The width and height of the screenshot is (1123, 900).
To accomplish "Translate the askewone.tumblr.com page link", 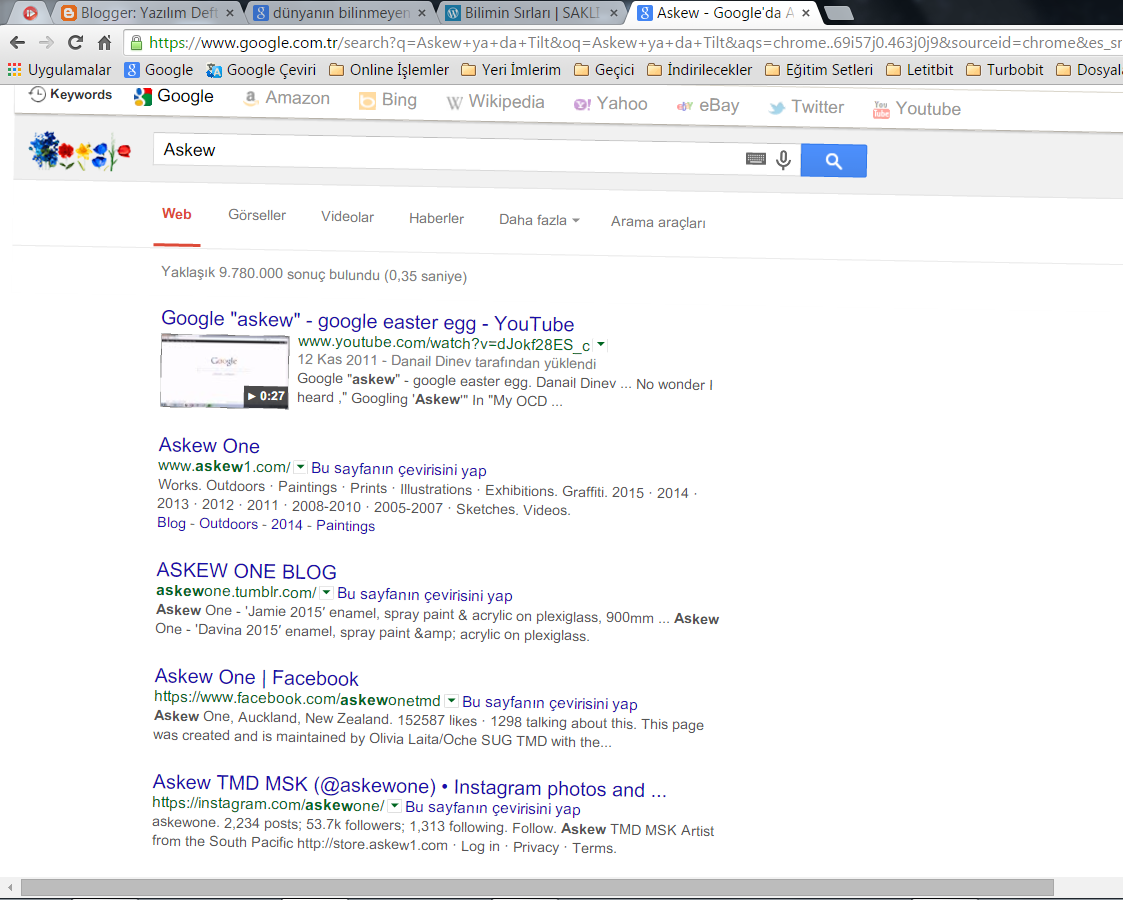I will point(425,595).
